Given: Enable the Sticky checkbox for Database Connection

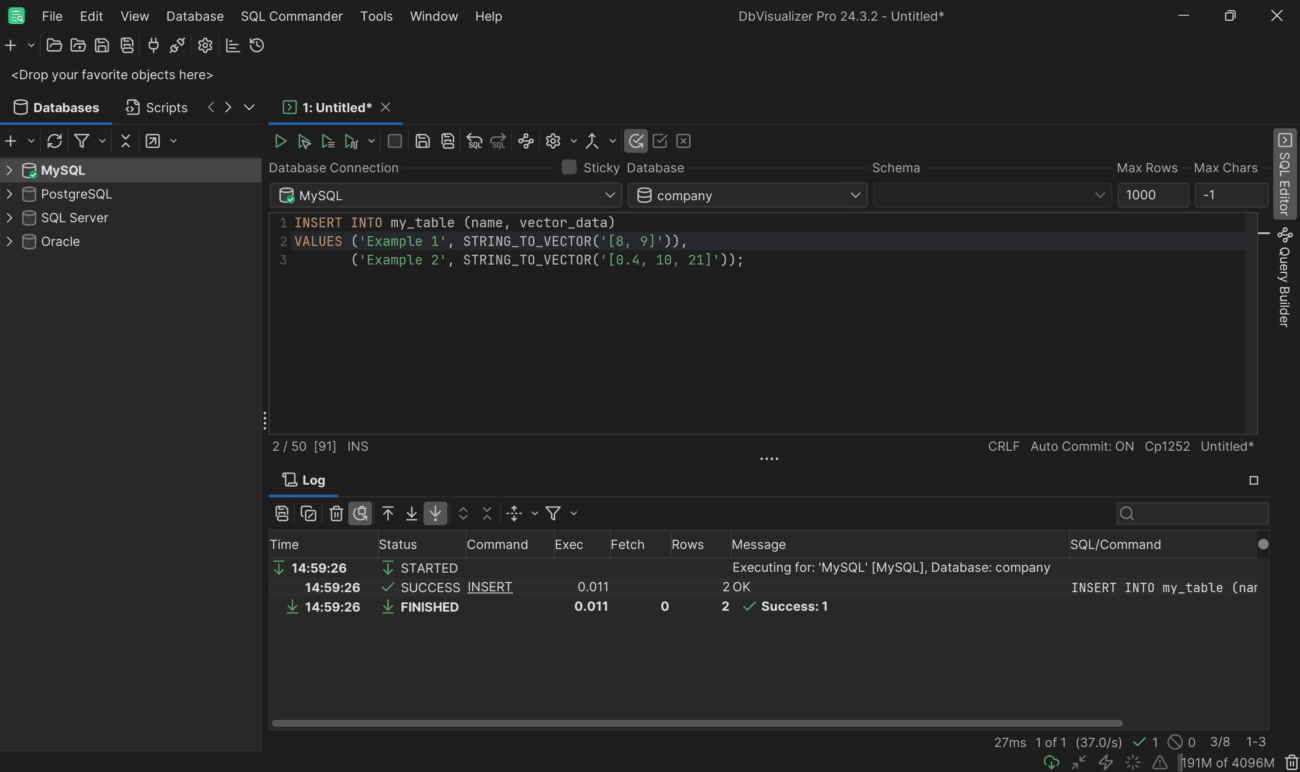Looking at the screenshot, I should pos(568,167).
